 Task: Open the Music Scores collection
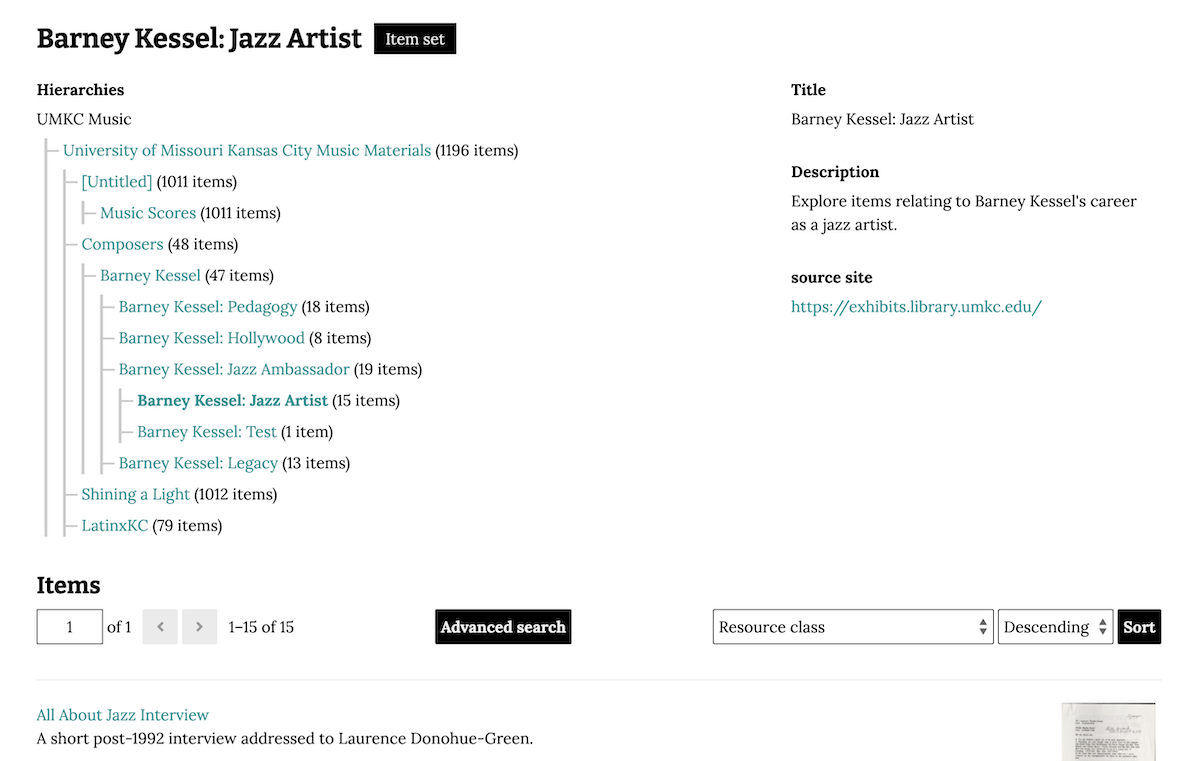point(148,212)
